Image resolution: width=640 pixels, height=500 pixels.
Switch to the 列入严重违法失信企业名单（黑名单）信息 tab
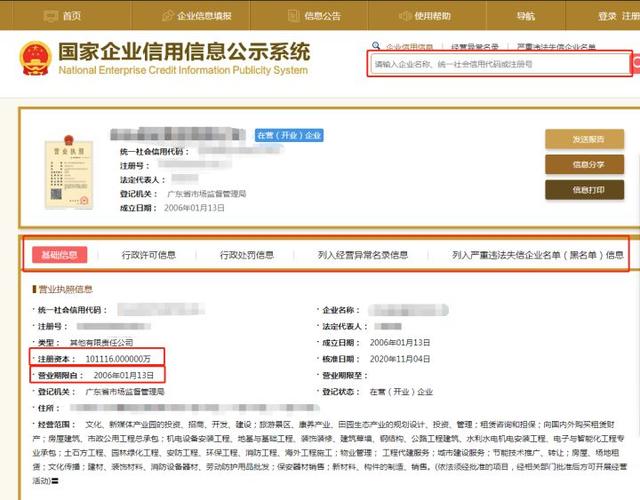(538, 255)
